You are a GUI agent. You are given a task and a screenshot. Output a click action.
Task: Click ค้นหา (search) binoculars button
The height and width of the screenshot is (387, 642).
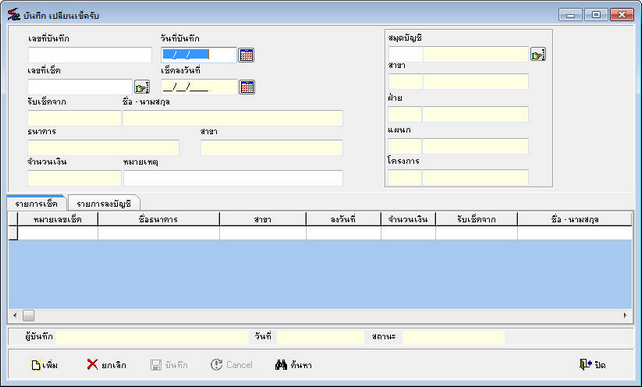coord(293,364)
